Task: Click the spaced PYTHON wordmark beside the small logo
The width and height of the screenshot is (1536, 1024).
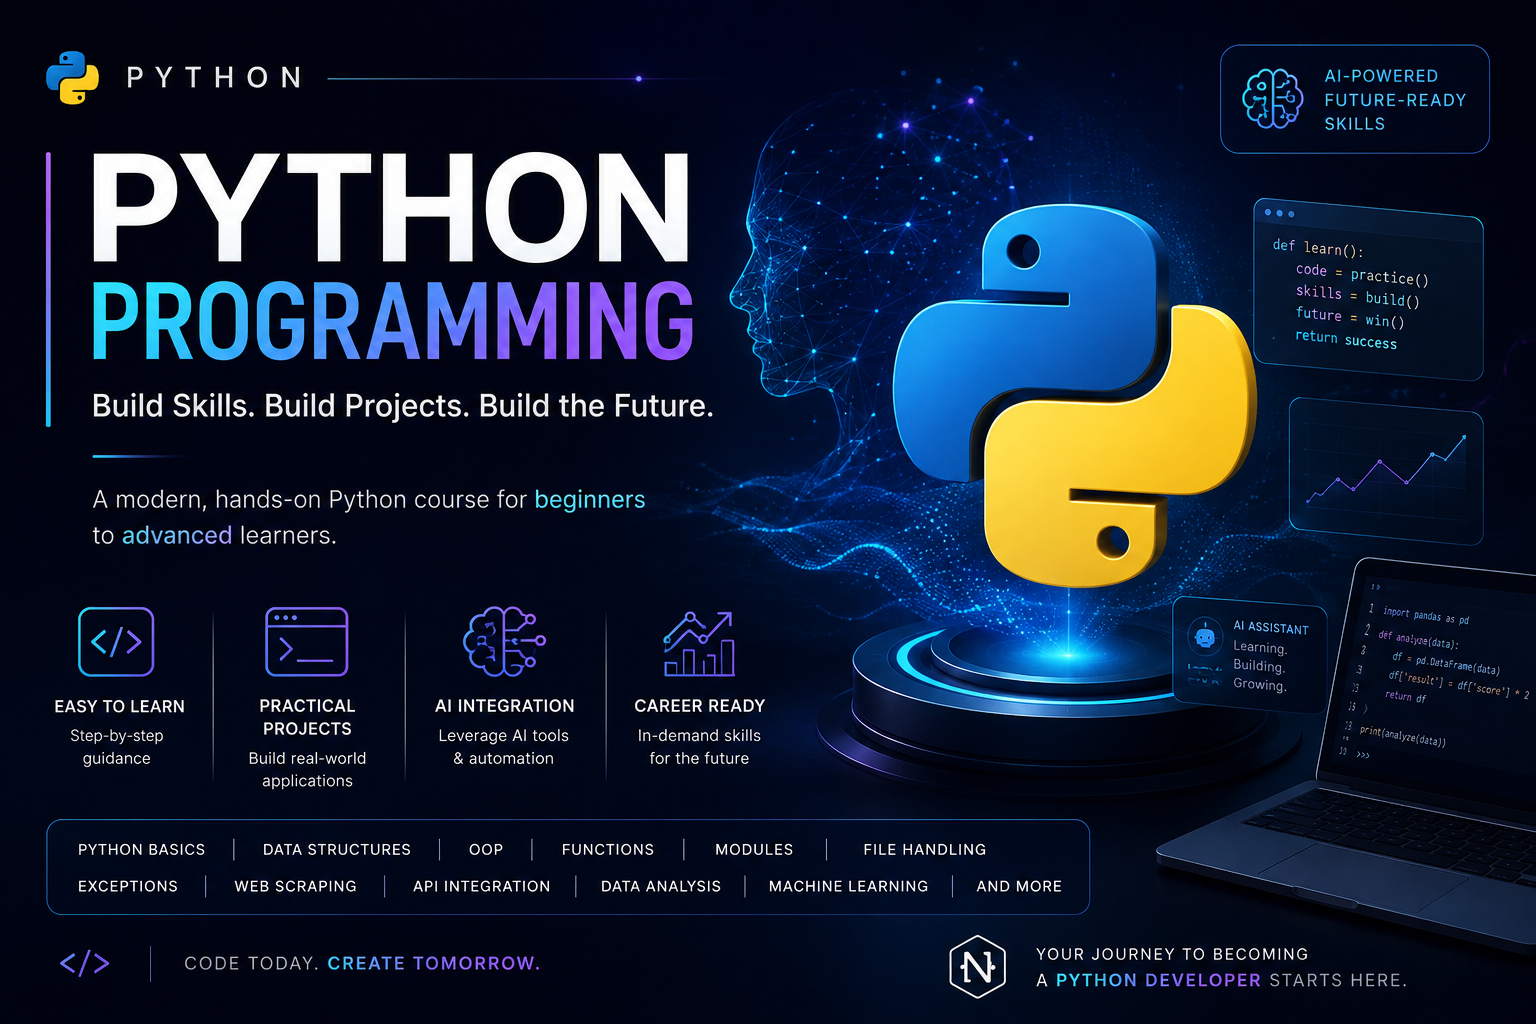Action: point(215,78)
